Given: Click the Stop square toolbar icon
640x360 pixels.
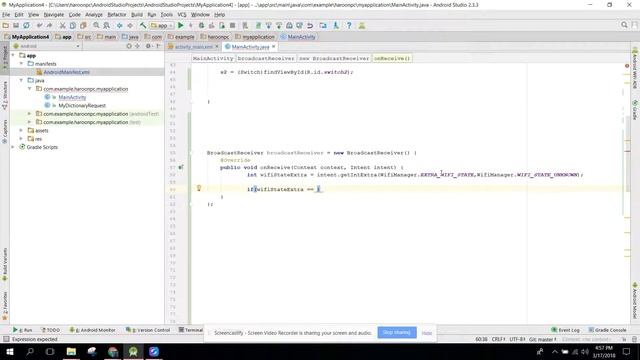Looking at the screenshot, I should pyautogui.click(x=232, y=25).
